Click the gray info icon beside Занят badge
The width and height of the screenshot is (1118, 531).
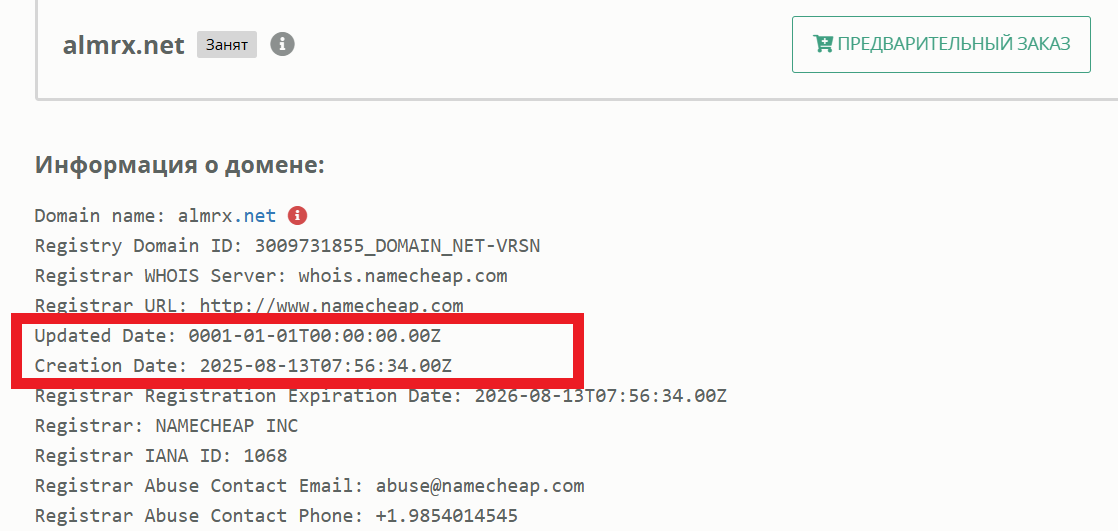282,44
